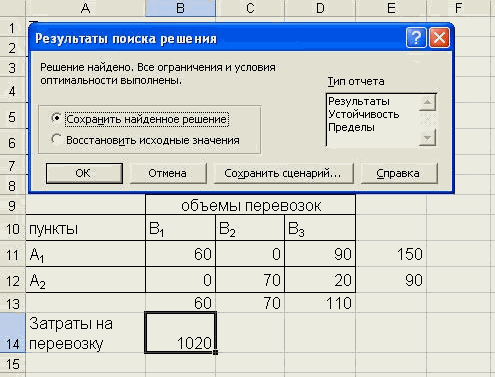This screenshot has width=495, height=377.
Task: Click report list scroll down arrow
Action: [x=427, y=138]
